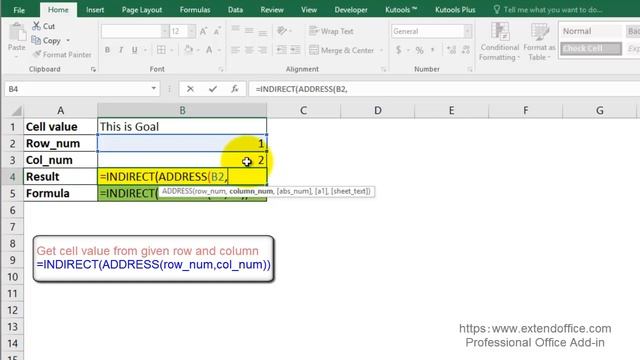Open Number format dialog launcher
This screenshot has width=640, height=360.
point(470,69)
